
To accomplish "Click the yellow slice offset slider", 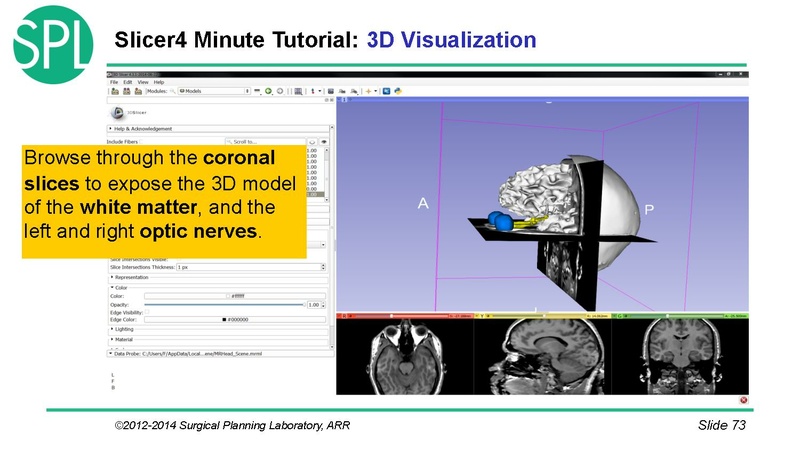I will pyautogui.click(x=539, y=316).
